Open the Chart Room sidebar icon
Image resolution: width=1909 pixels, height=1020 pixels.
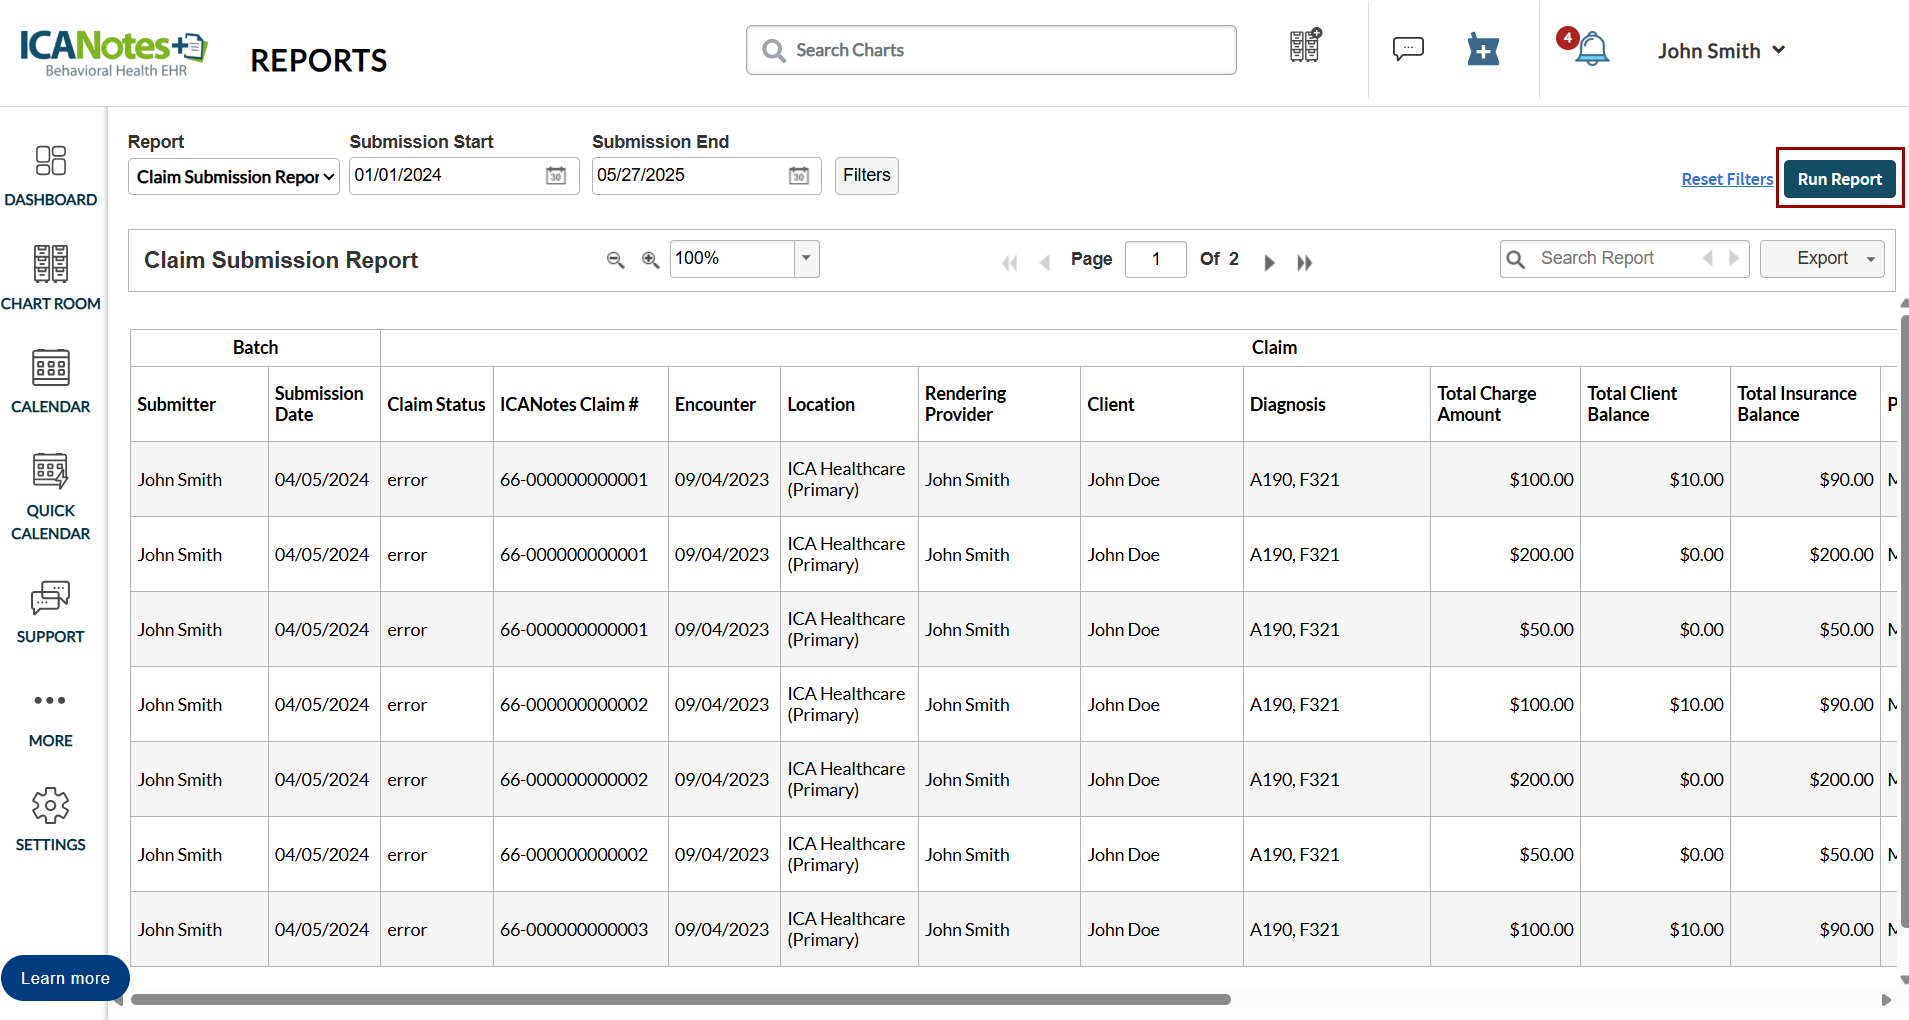(50, 264)
